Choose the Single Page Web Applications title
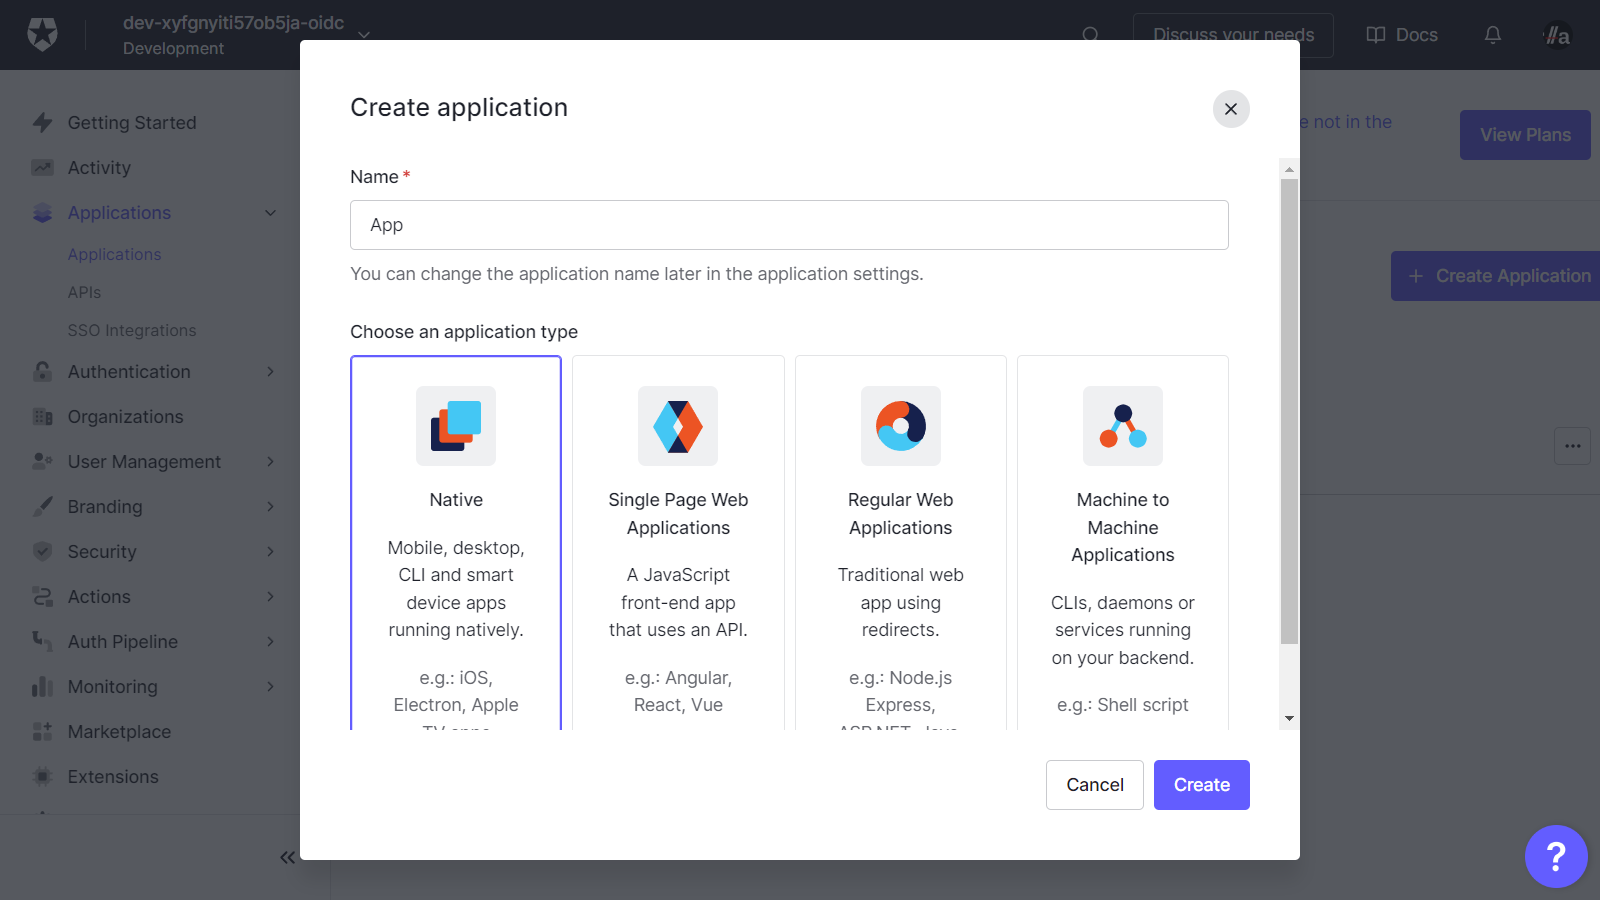The image size is (1600, 900). 678,514
